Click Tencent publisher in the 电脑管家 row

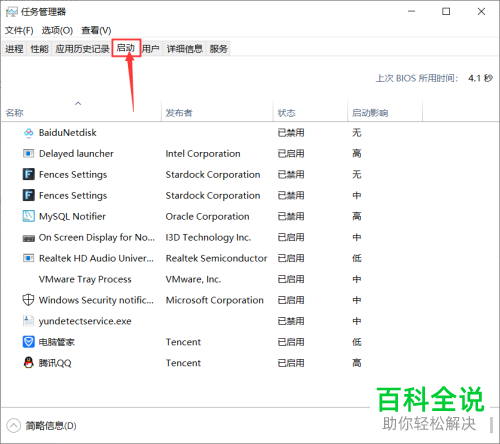coord(183,342)
